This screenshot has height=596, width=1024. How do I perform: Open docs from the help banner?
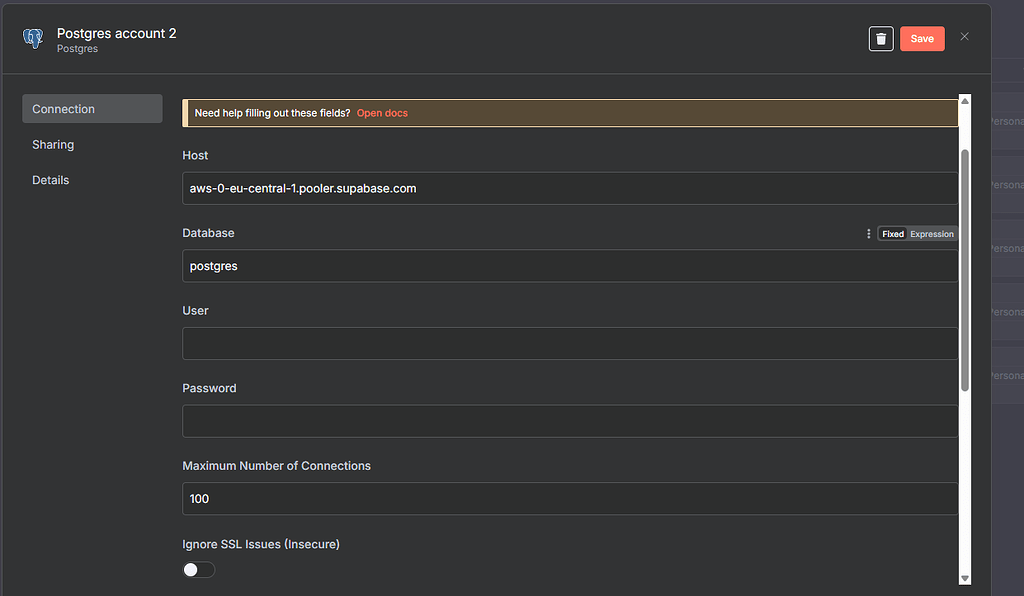click(382, 112)
